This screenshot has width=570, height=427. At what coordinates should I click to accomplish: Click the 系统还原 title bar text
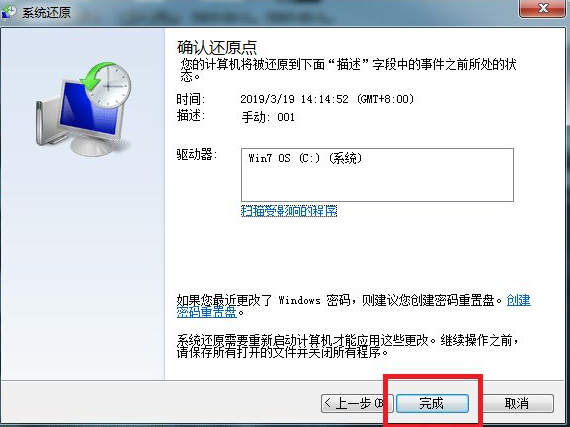coord(46,12)
